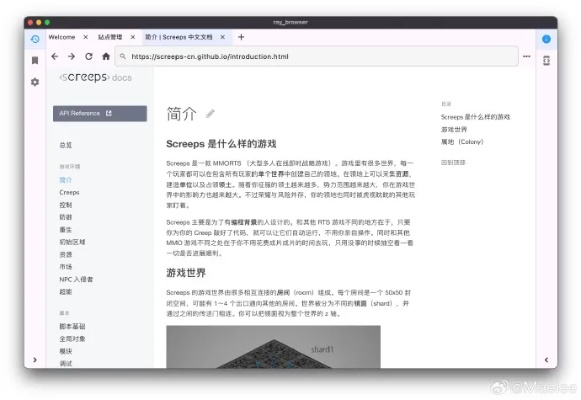Image resolution: width=581 pixels, height=400 pixels.
Task: Open Creeps in the docs sidebar
Action: point(69,193)
